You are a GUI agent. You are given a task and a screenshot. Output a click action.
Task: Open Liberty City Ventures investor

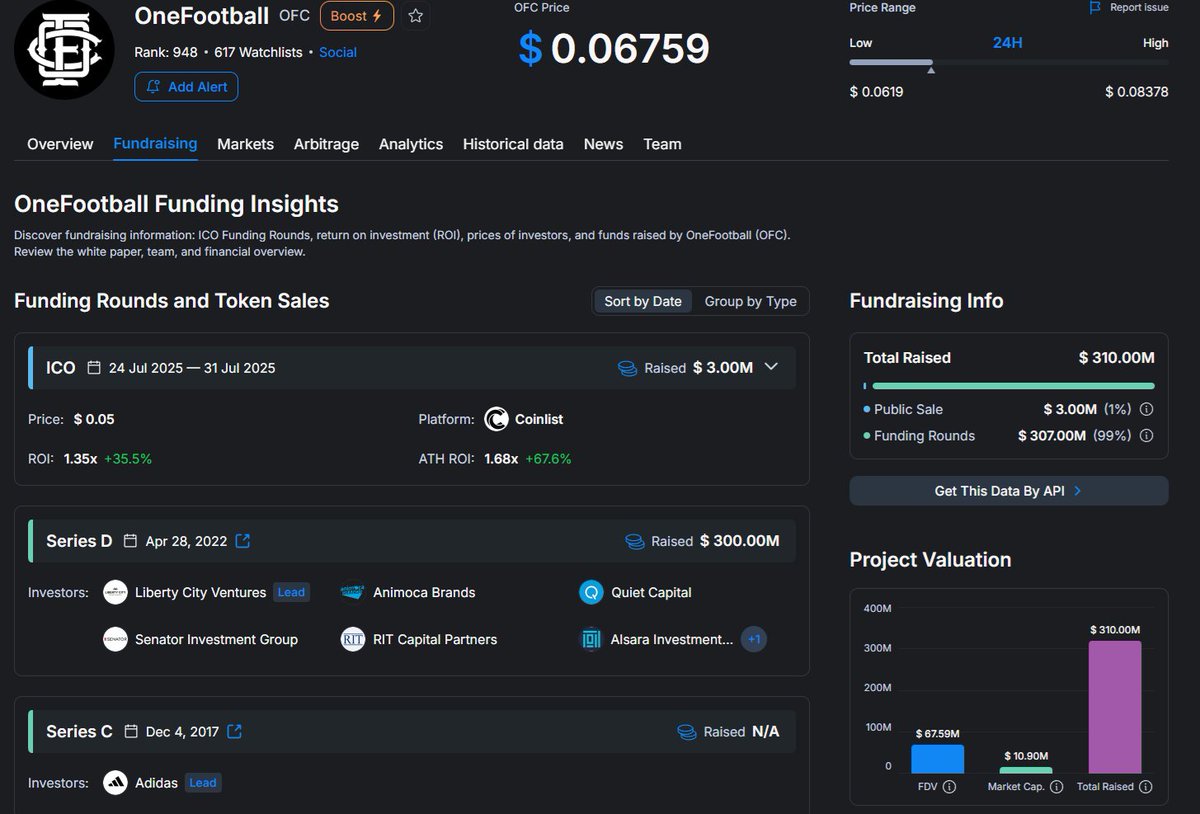[x=200, y=592]
